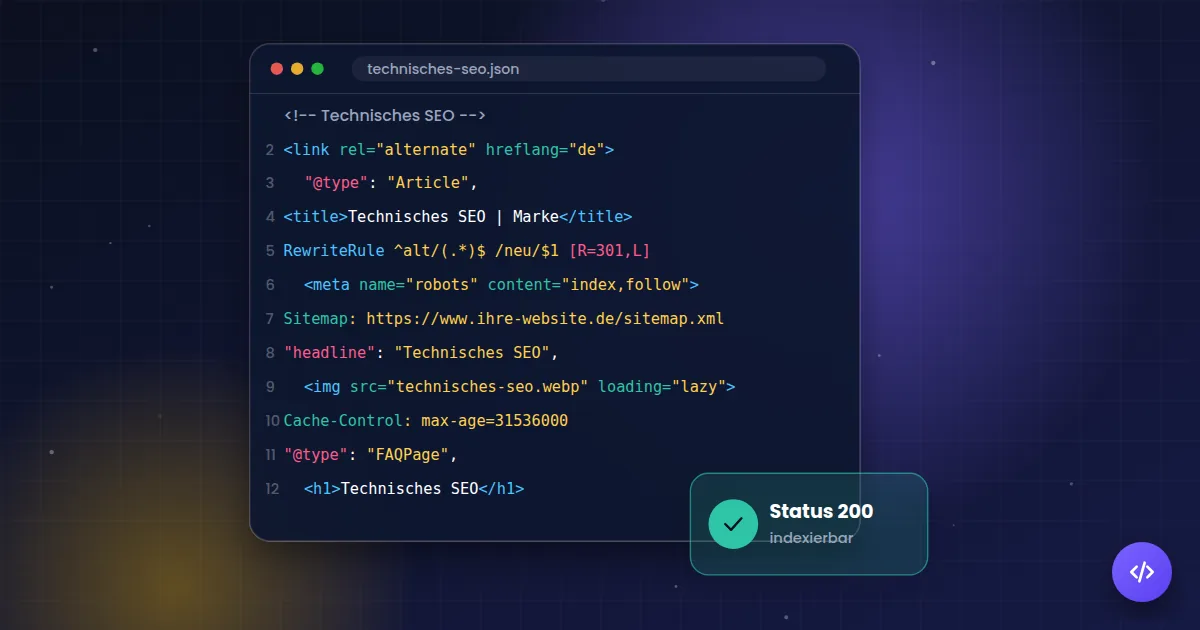Open the sitemap.xml URL in the Sitemap line
Screen dimensions: 1200x630
click(545, 319)
